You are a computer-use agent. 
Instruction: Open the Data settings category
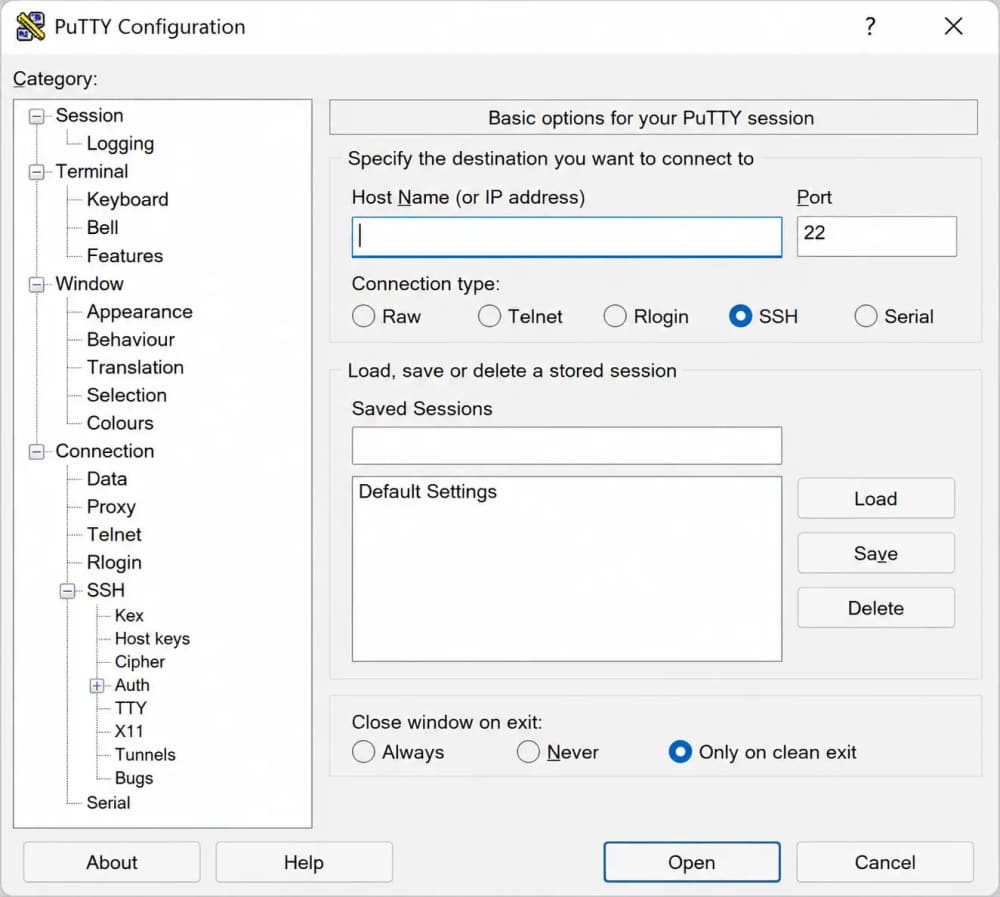click(x=107, y=479)
